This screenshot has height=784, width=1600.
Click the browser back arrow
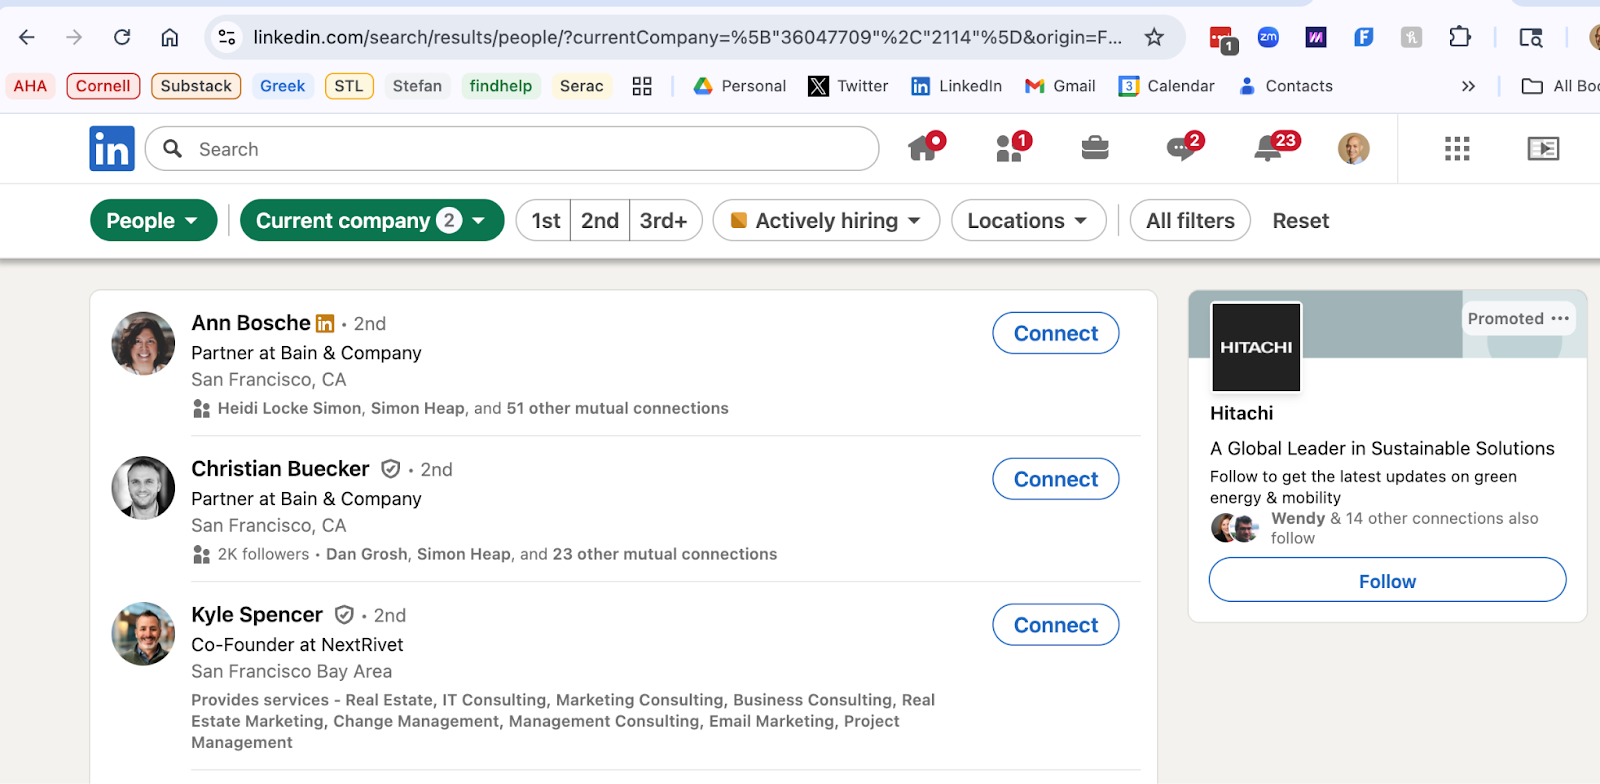(x=27, y=37)
